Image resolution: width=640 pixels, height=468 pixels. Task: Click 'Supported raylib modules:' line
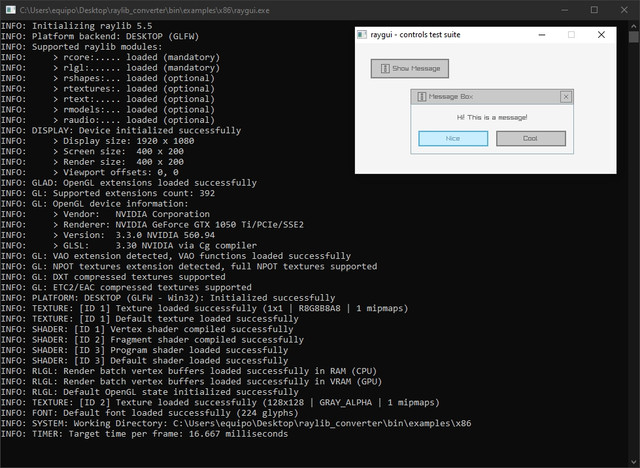[x=81, y=47]
